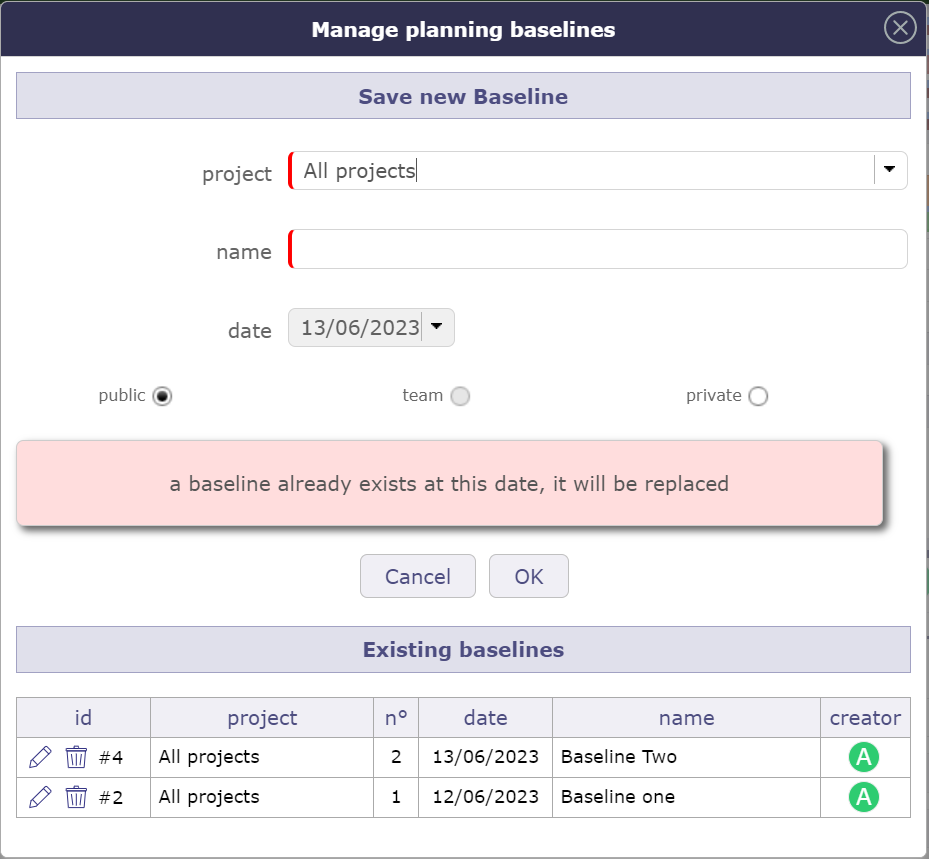Screen dimensions: 929x859
Task: Close the Manage planning baselines dialog
Action: [900, 28]
